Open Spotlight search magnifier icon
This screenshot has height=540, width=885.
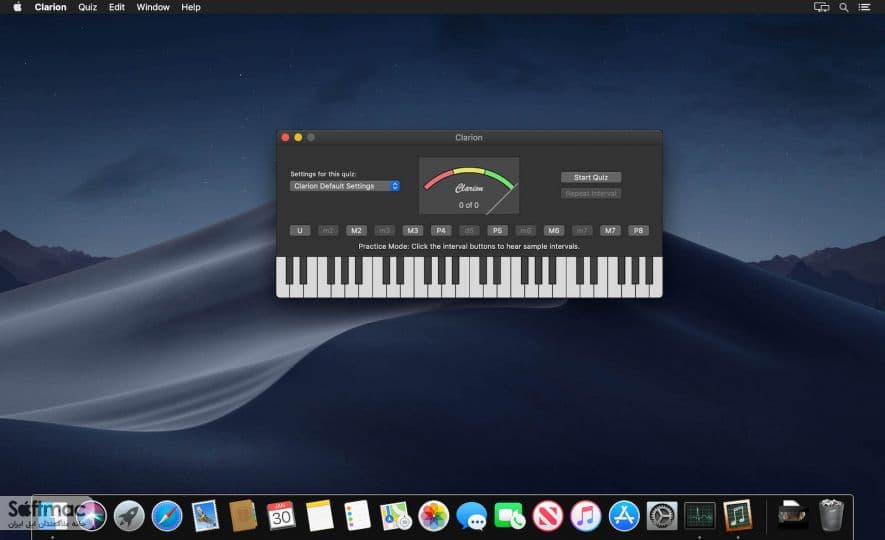[843, 7]
